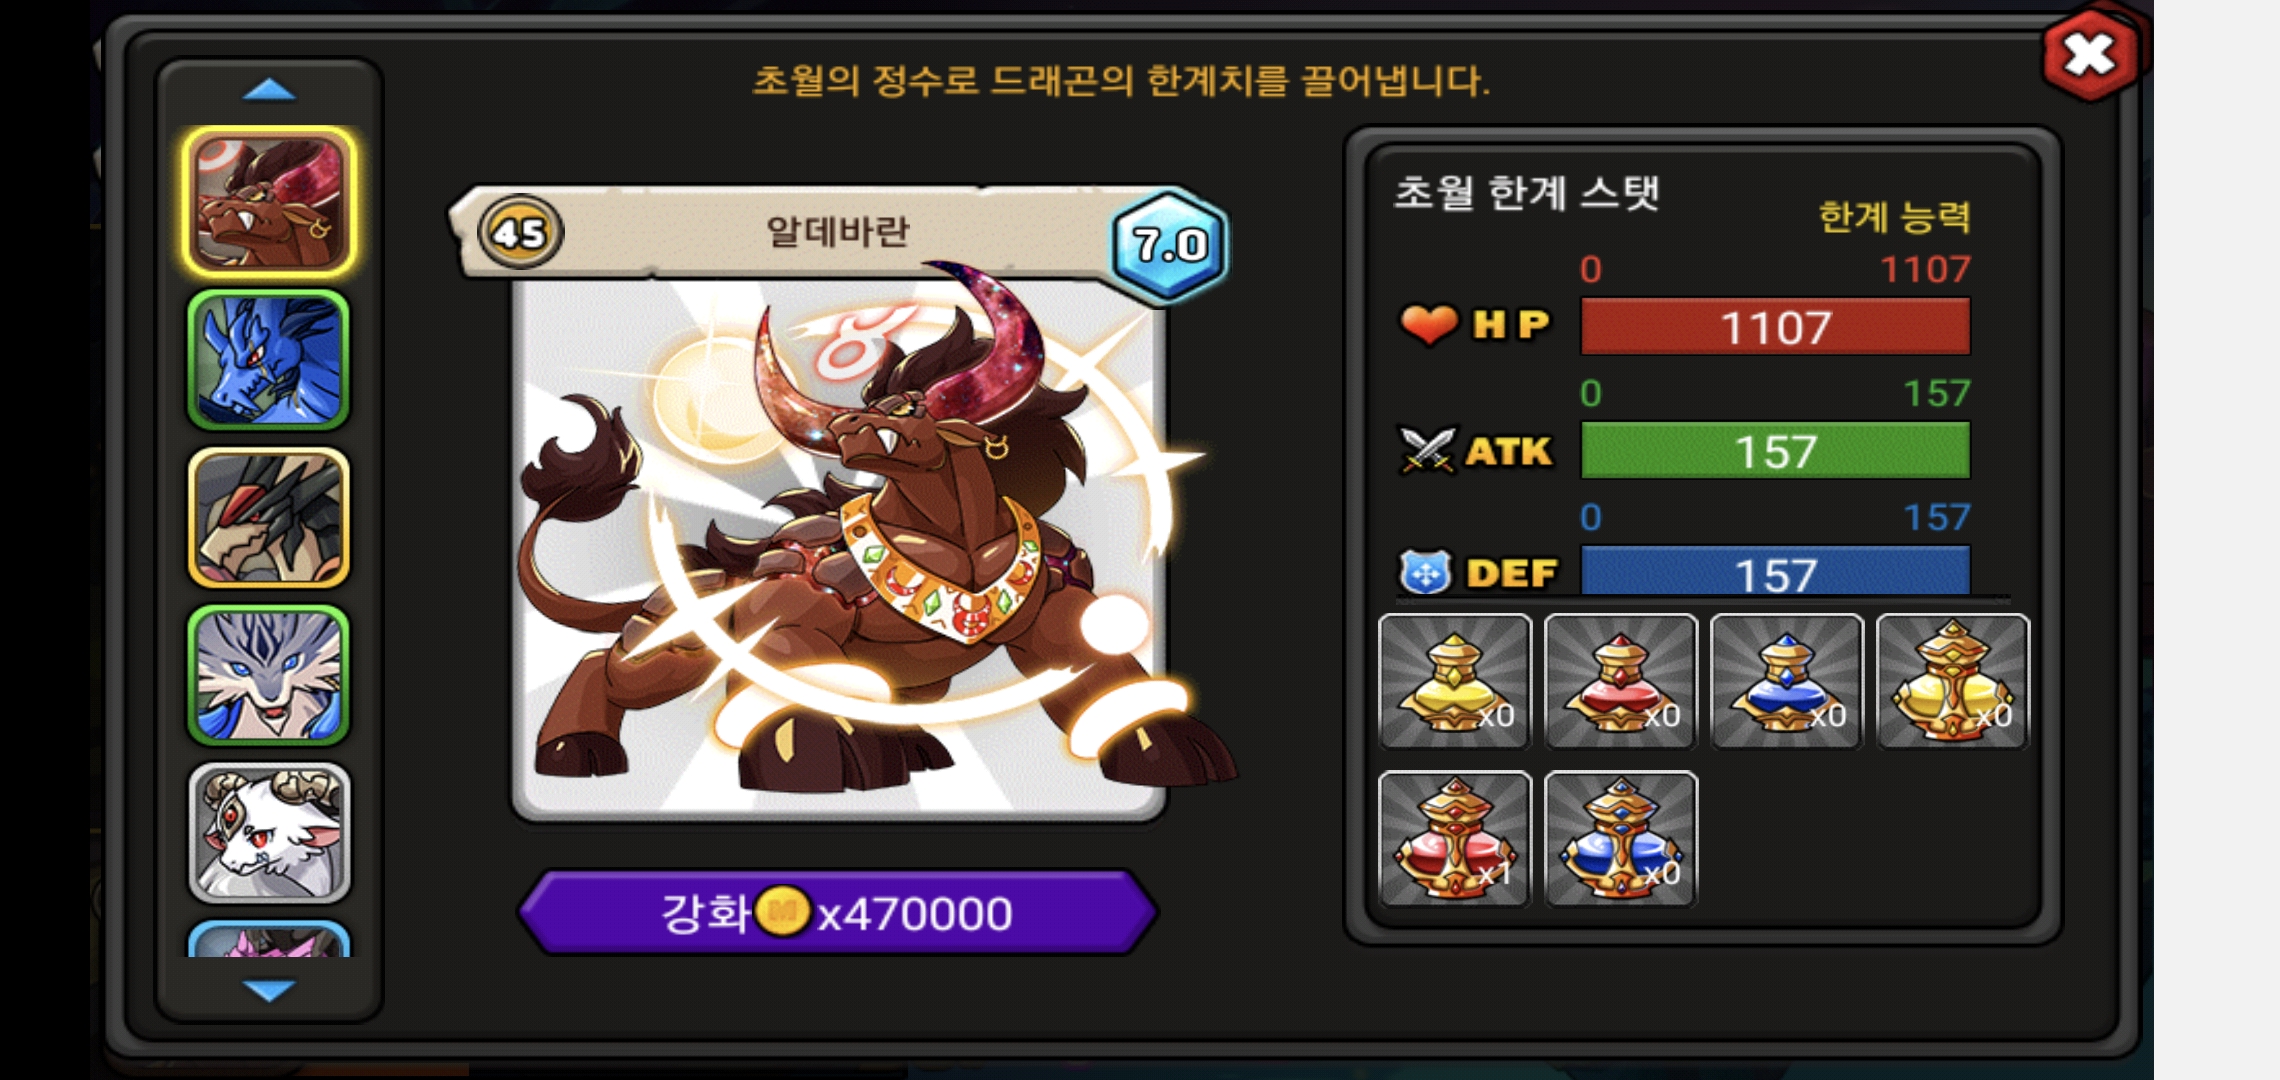2280x1080 pixels.
Task: Select the small red essence potion x0
Action: 1621,681
